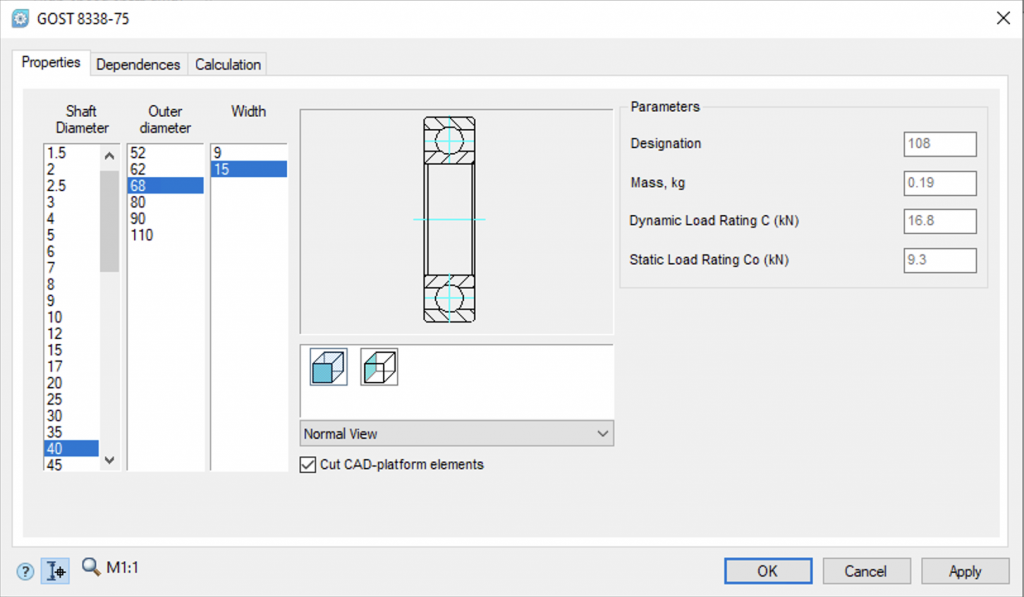Choose width 9 from Width list

coord(218,153)
